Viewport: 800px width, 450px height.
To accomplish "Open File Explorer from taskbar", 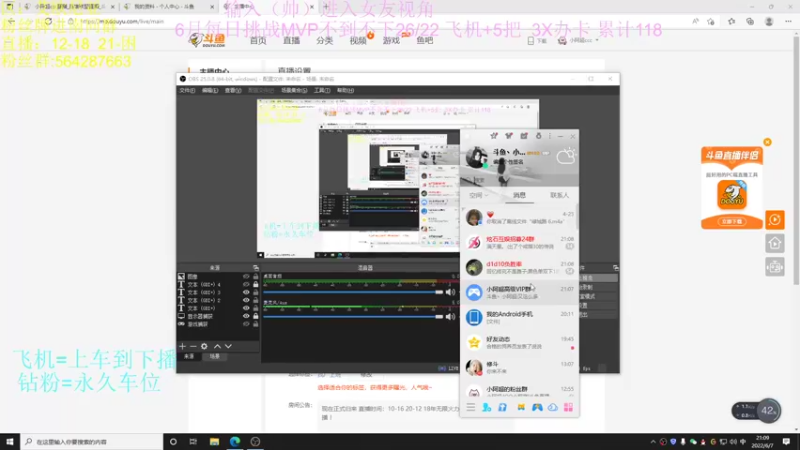I will click(214, 441).
